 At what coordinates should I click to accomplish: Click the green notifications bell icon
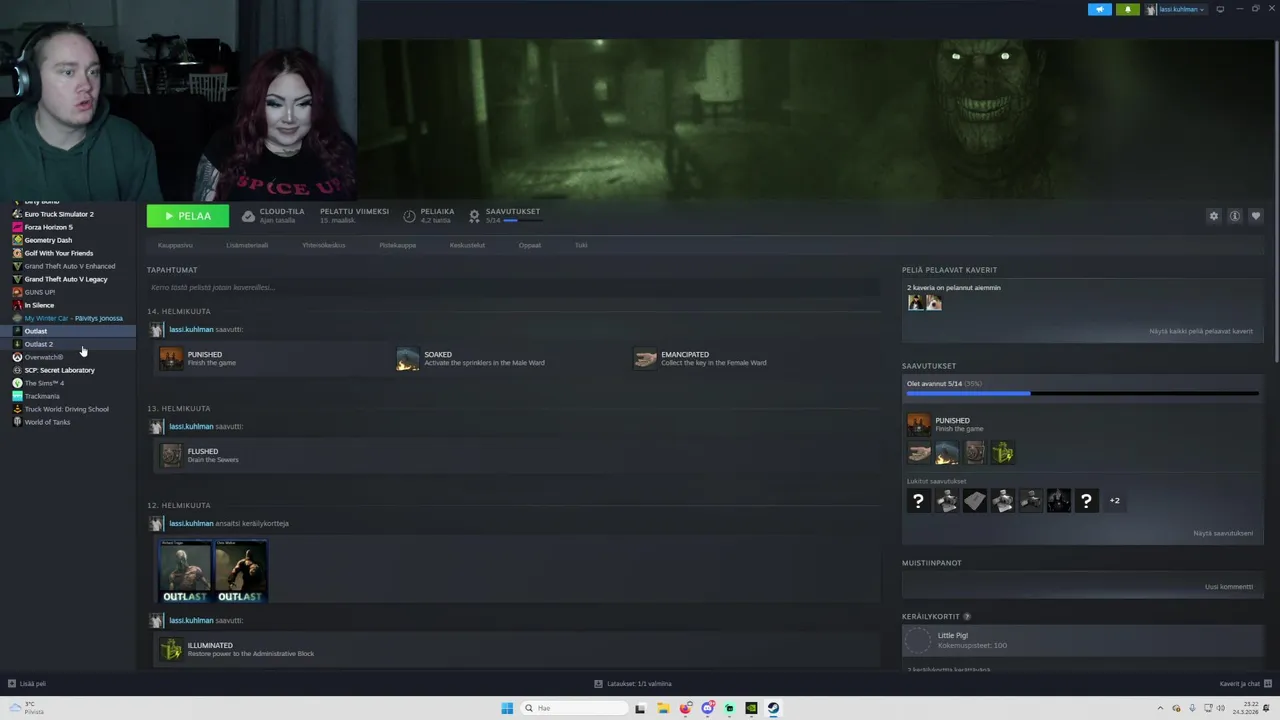[x=1128, y=9]
